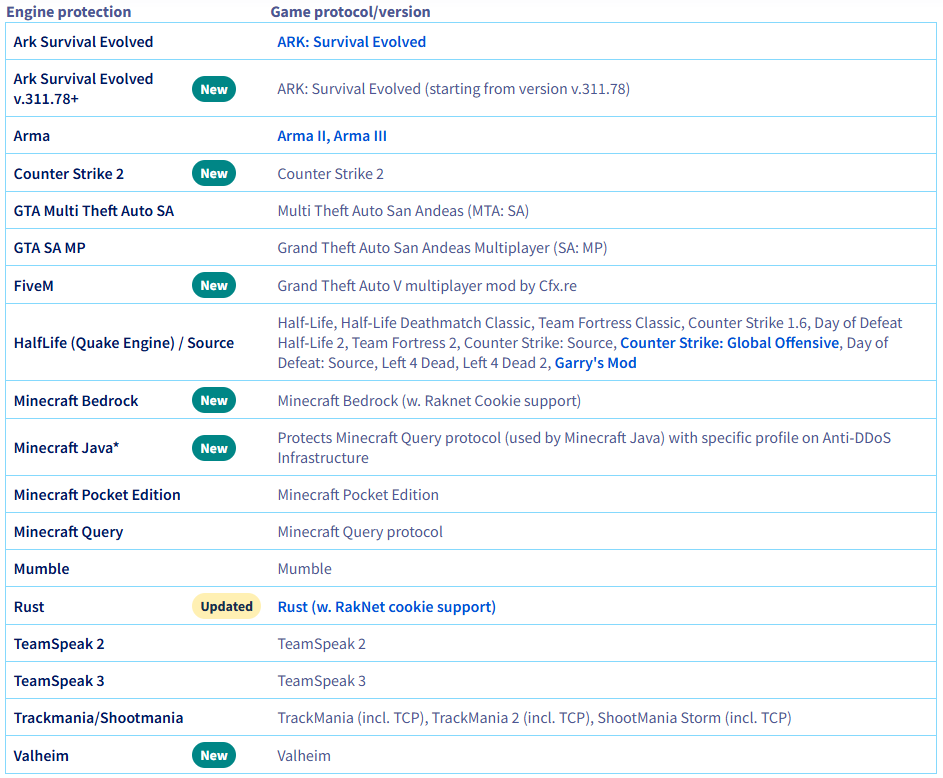Open the Arma II, Arma III link
Viewport: 943px width, 778px height.
point(332,136)
